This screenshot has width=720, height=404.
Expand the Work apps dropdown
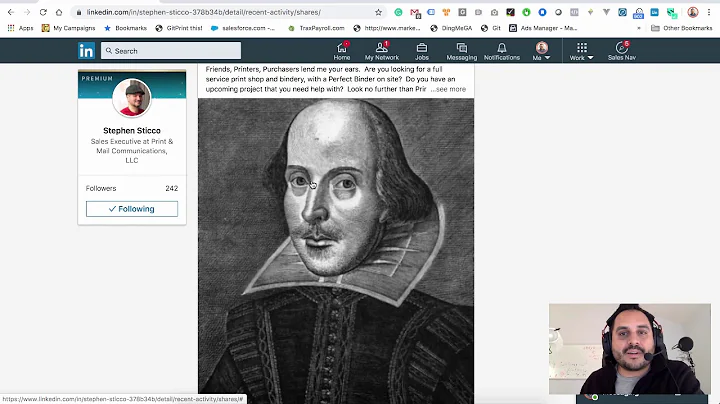tap(581, 51)
